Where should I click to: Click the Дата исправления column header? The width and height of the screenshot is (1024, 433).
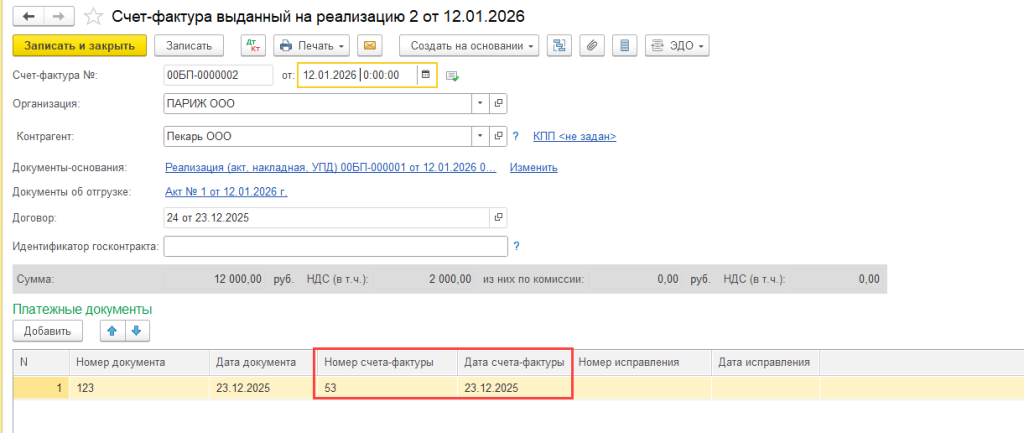tap(765, 362)
